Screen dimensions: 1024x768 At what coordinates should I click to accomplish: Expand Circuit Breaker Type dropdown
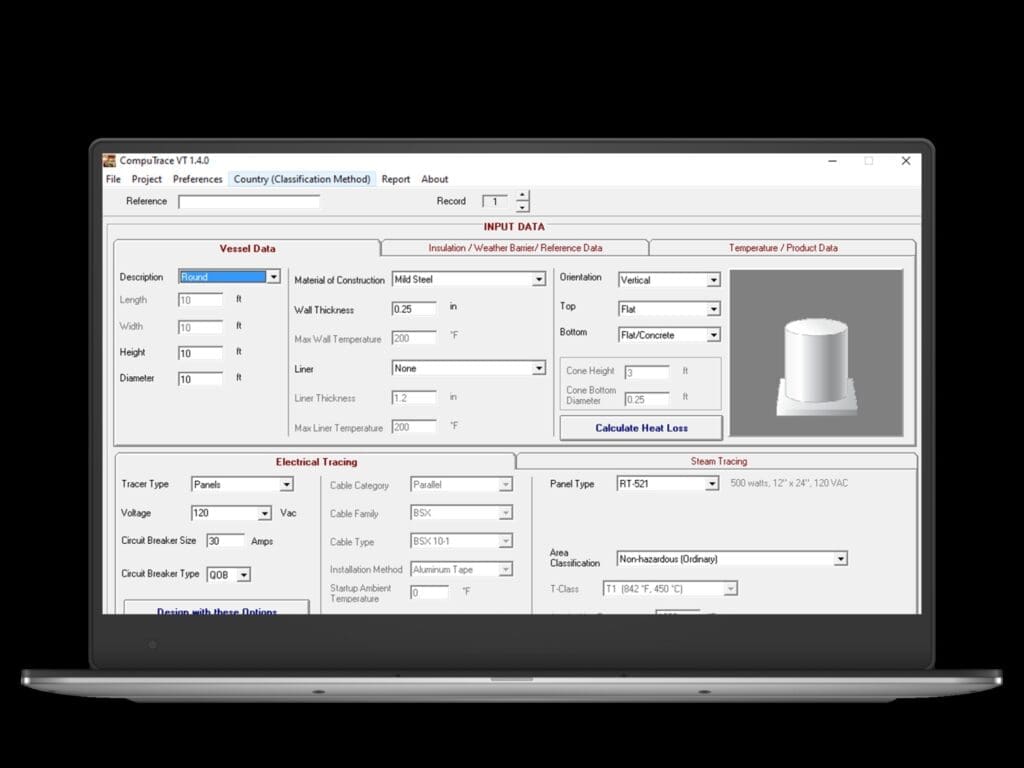[243, 575]
